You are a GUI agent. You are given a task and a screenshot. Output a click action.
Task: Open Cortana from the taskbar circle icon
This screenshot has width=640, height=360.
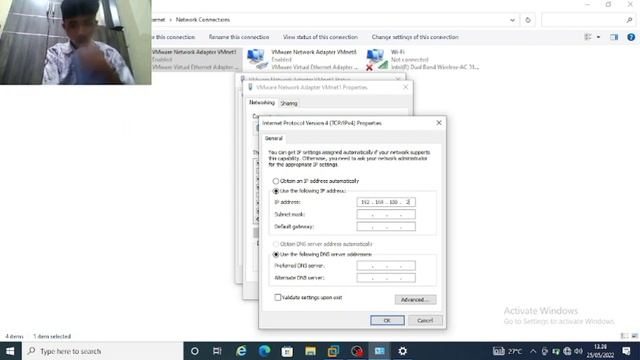click(x=195, y=351)
